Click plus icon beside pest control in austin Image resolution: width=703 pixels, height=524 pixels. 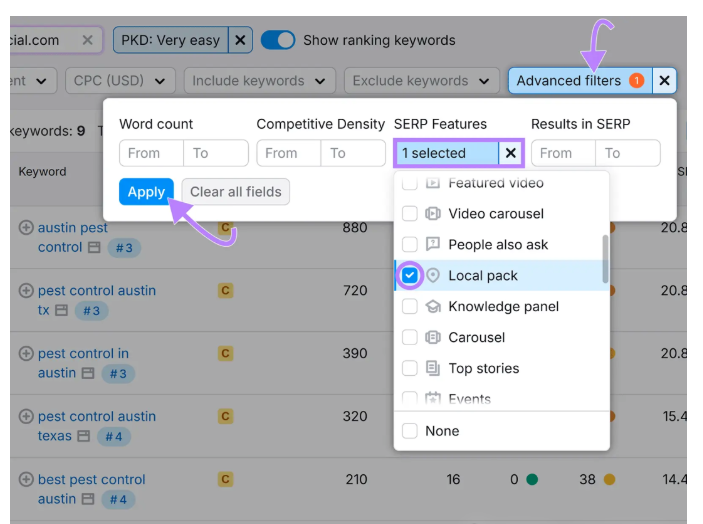pos(26,354)
